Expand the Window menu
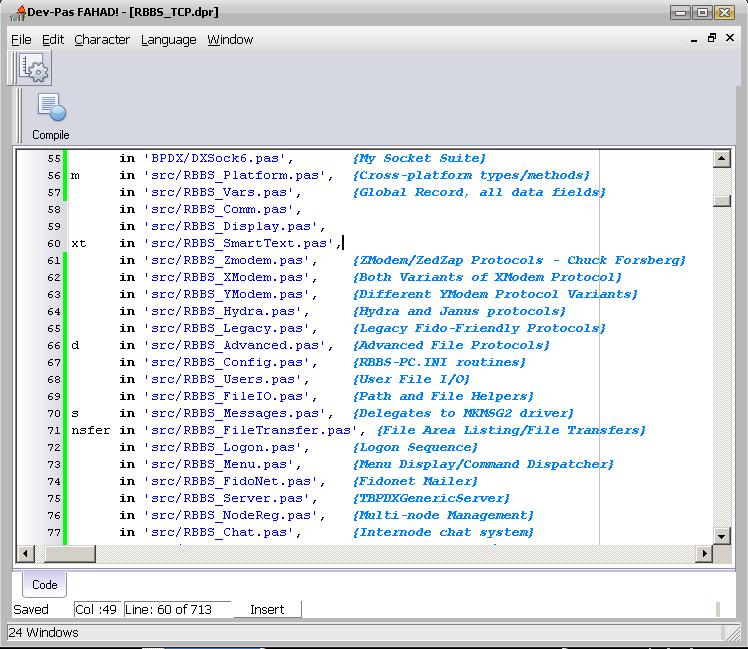Image resolution: width=748 pixels, height=649 pixels. pyautogui.click(x=230, y=40)
